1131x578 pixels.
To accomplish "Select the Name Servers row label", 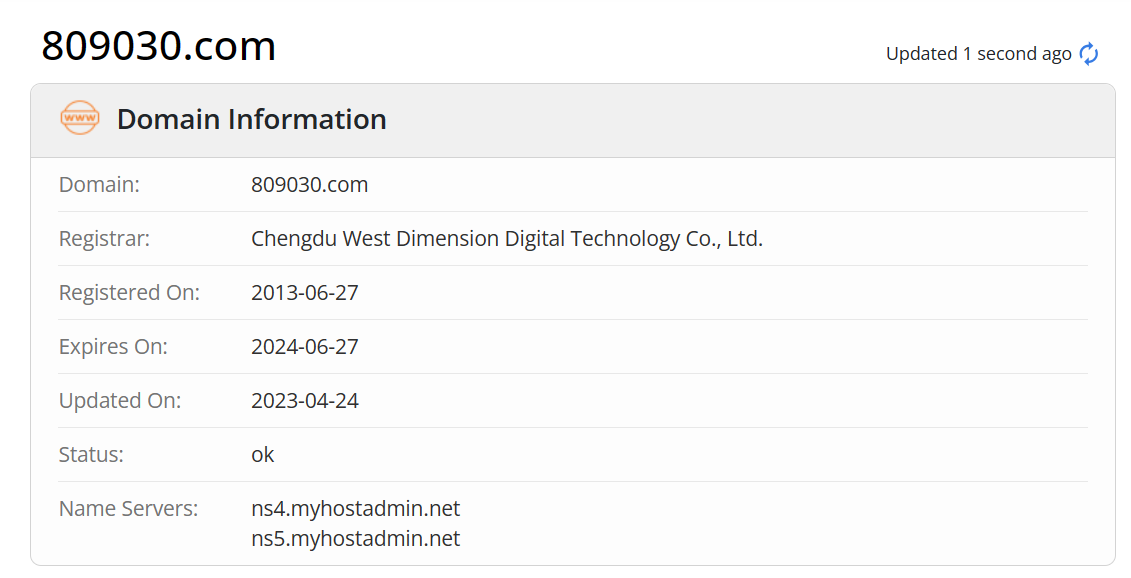I will click(127, 508).
